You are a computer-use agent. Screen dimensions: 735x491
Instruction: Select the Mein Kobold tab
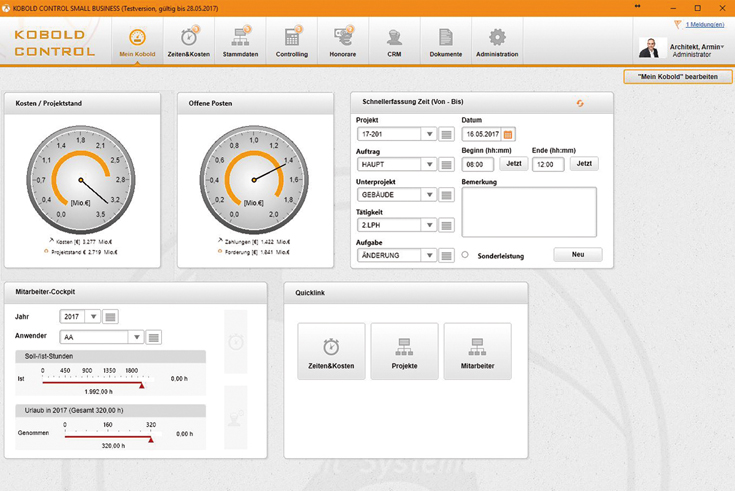[137, 40]
